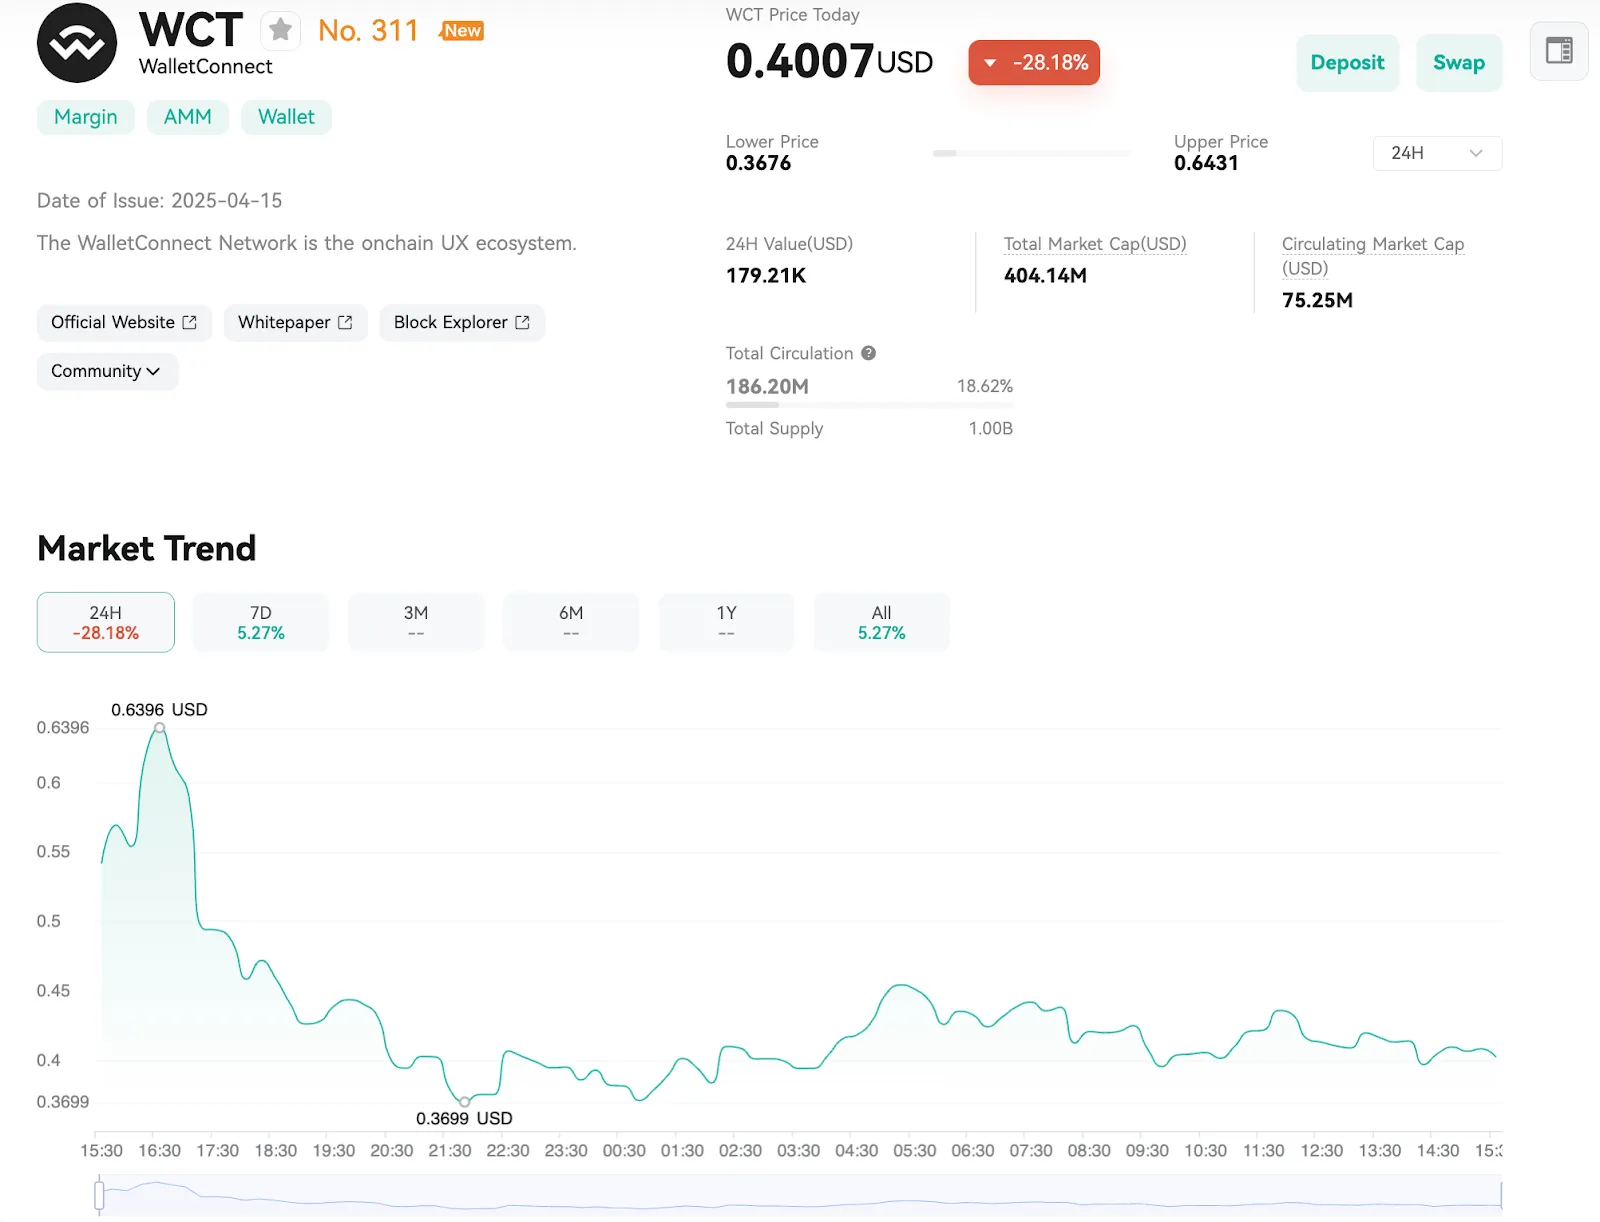Open the Block Explorer link
Image resolution: width=1600 pixels, height=1222 pixels.
(x=462, y=322)
